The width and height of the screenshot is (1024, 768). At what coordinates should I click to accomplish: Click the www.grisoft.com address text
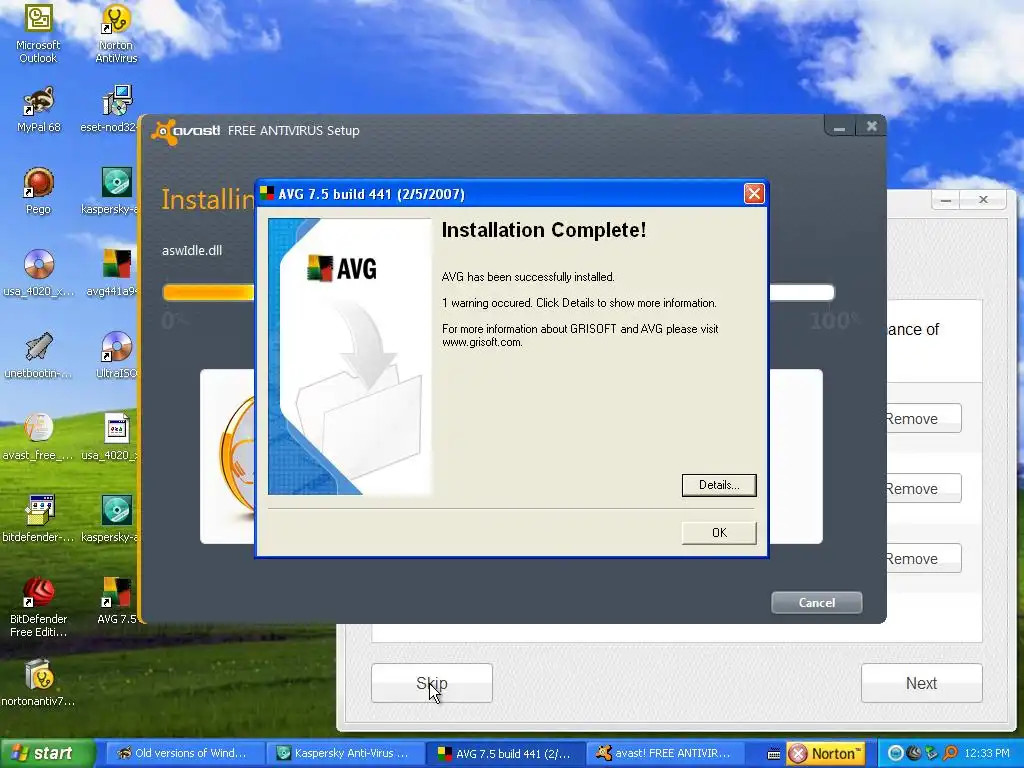[482, 342]
